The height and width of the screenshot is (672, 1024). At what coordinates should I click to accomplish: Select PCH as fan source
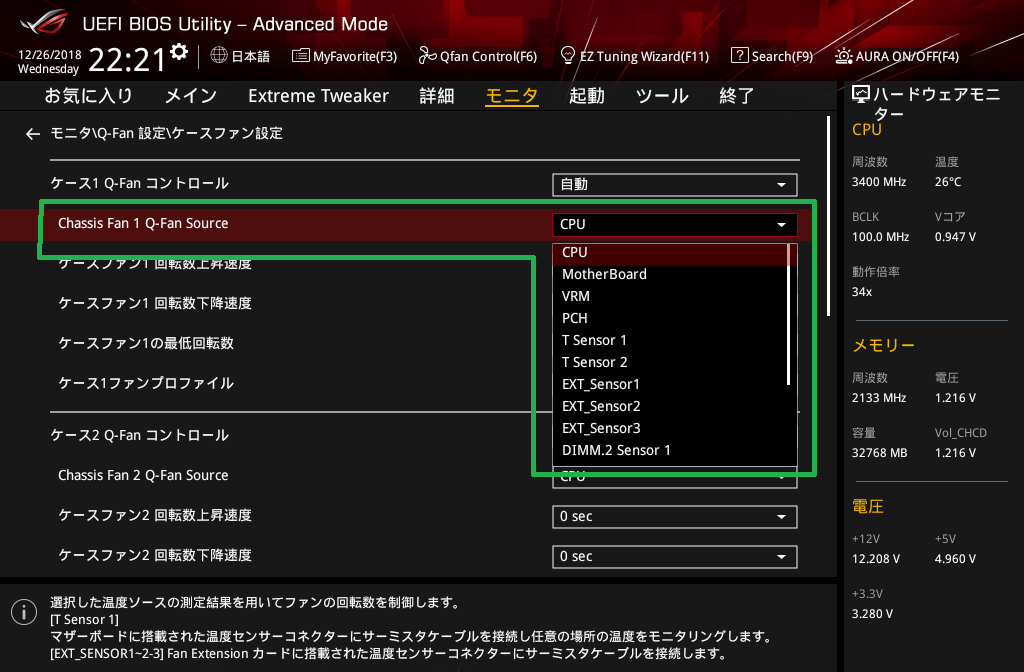(x=670, y=319)
